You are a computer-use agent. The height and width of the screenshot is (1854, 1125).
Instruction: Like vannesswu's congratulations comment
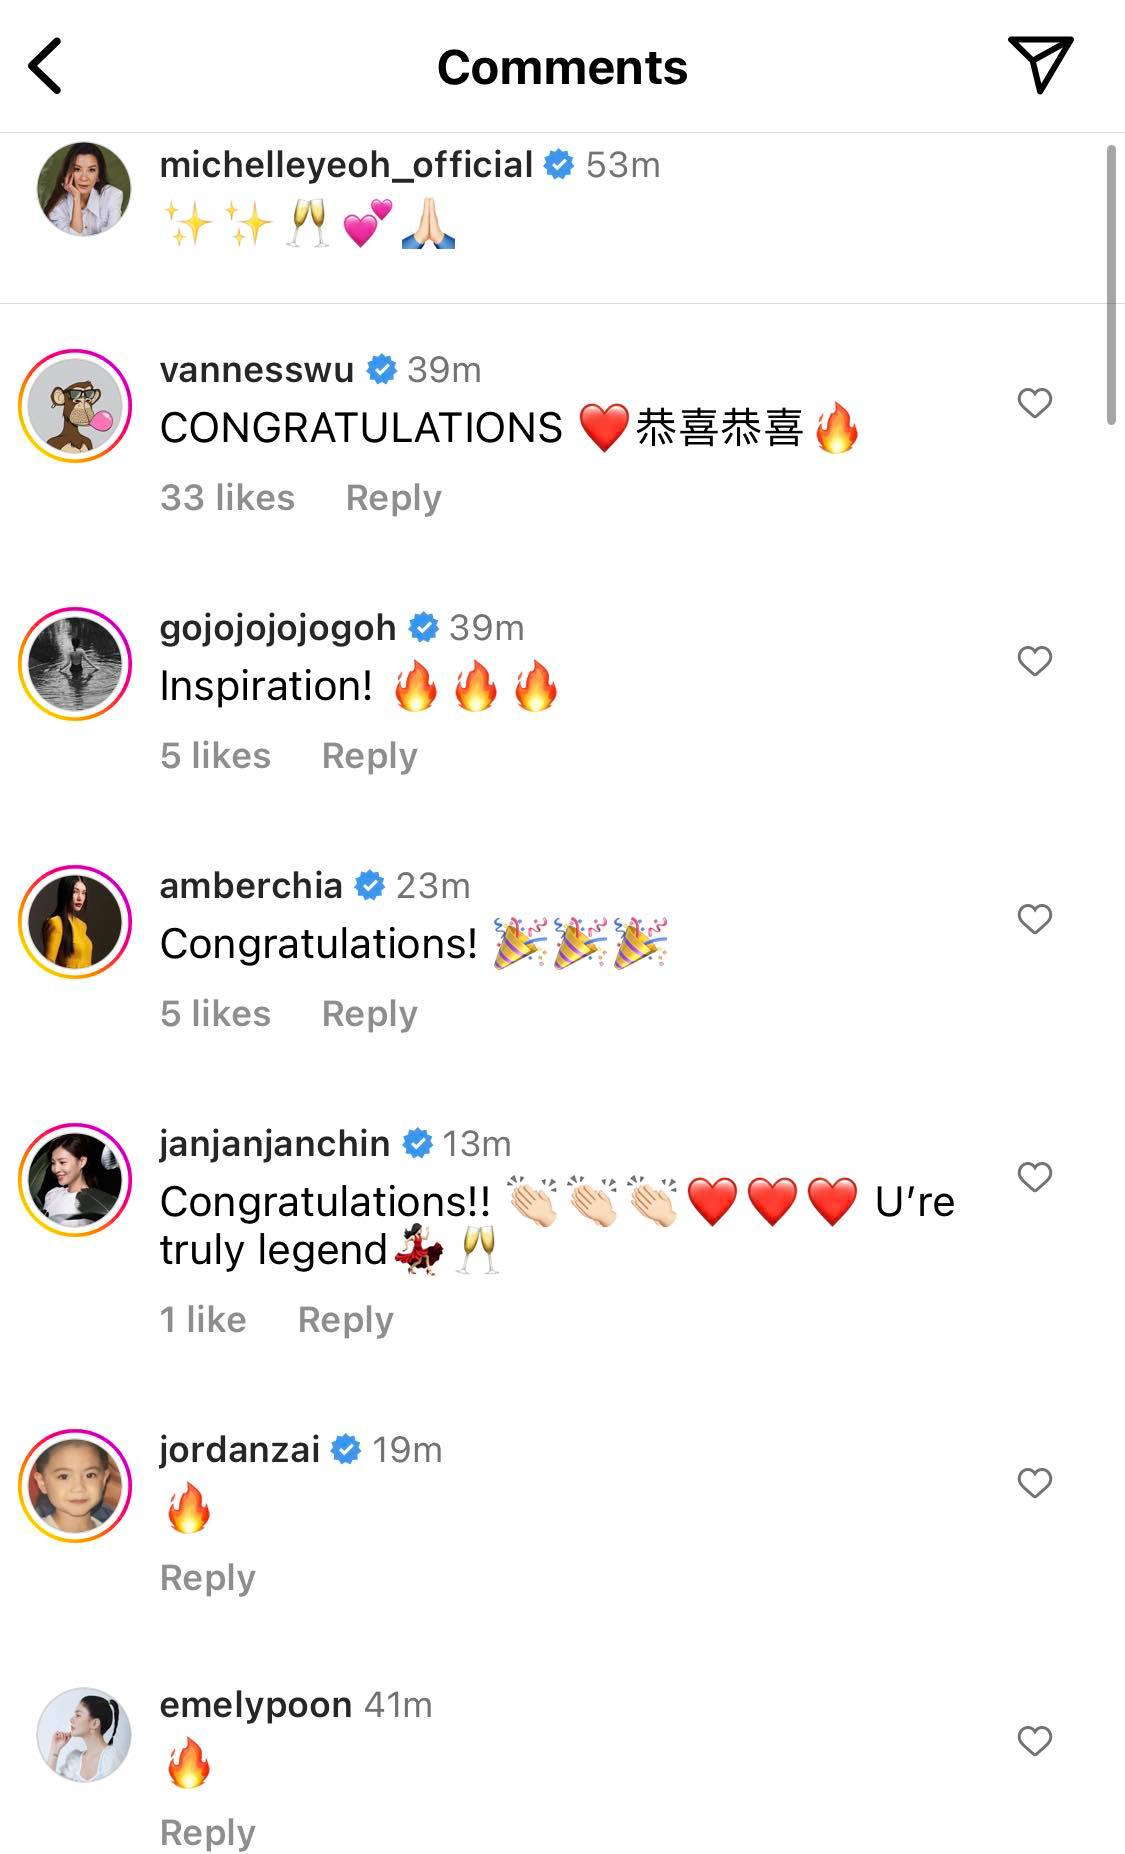click(x=1034, y=403)
